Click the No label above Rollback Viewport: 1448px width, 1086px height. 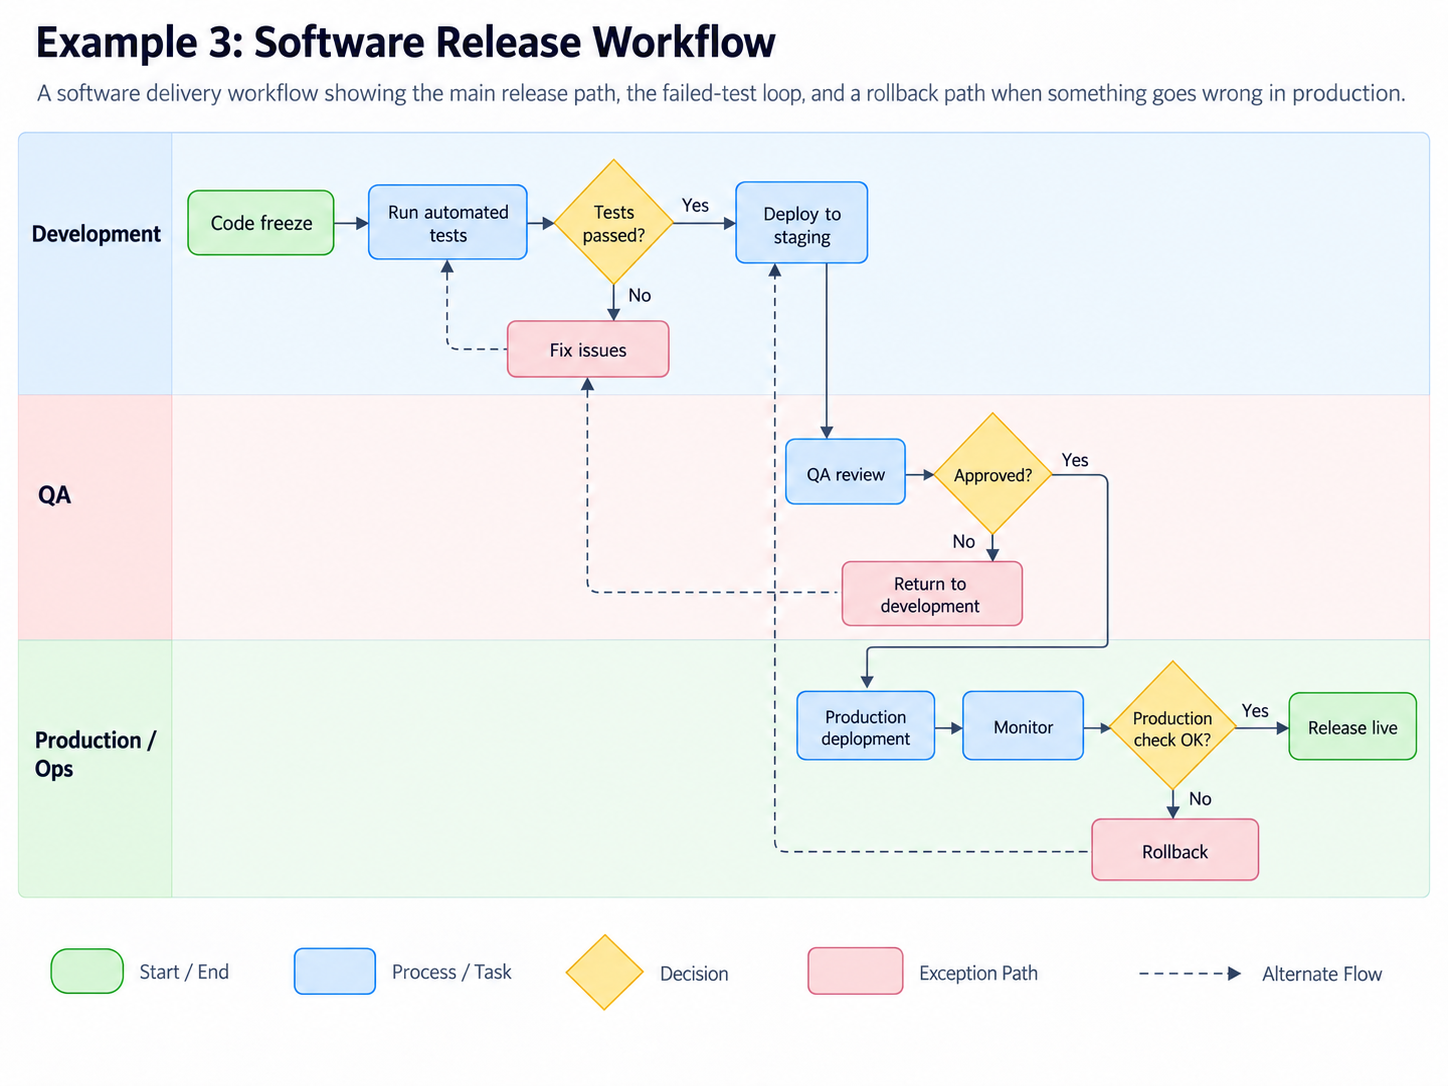1200,799
